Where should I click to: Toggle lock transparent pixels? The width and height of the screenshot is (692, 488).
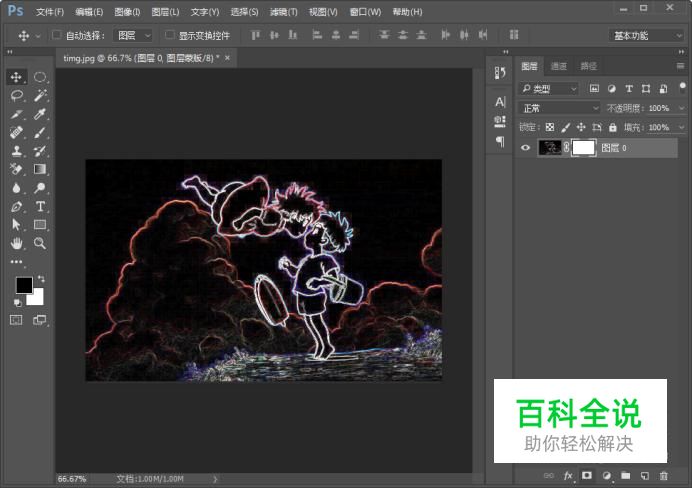pos(549,128)
